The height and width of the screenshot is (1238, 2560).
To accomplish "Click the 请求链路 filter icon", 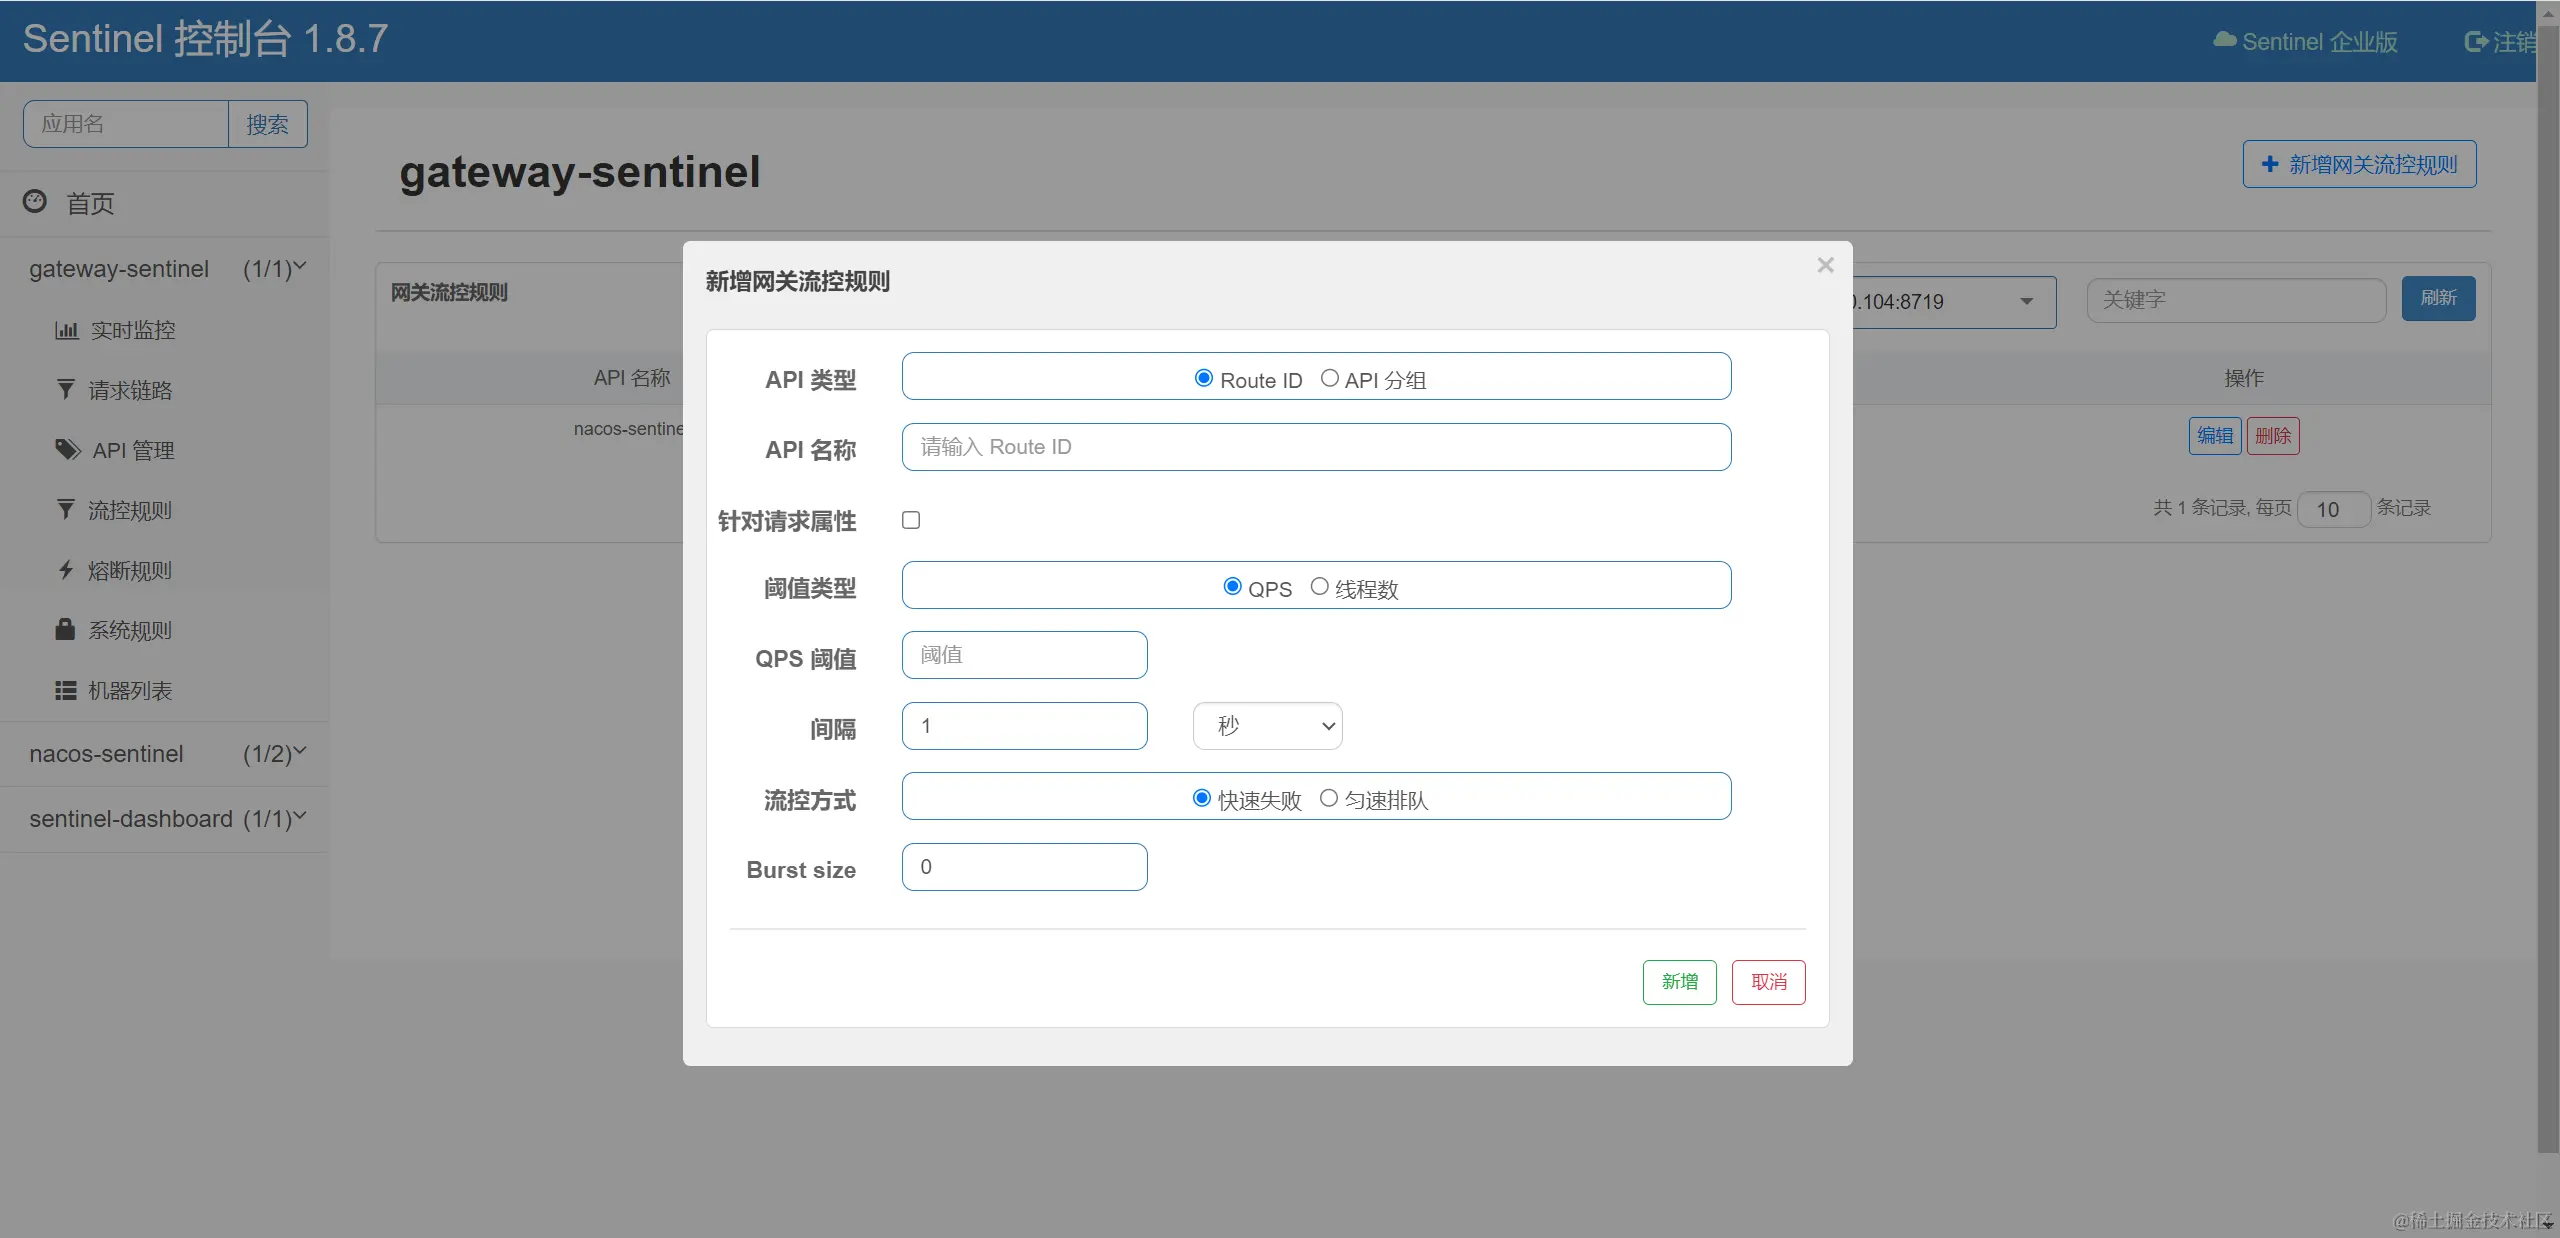I will click(x=66, y=389).
